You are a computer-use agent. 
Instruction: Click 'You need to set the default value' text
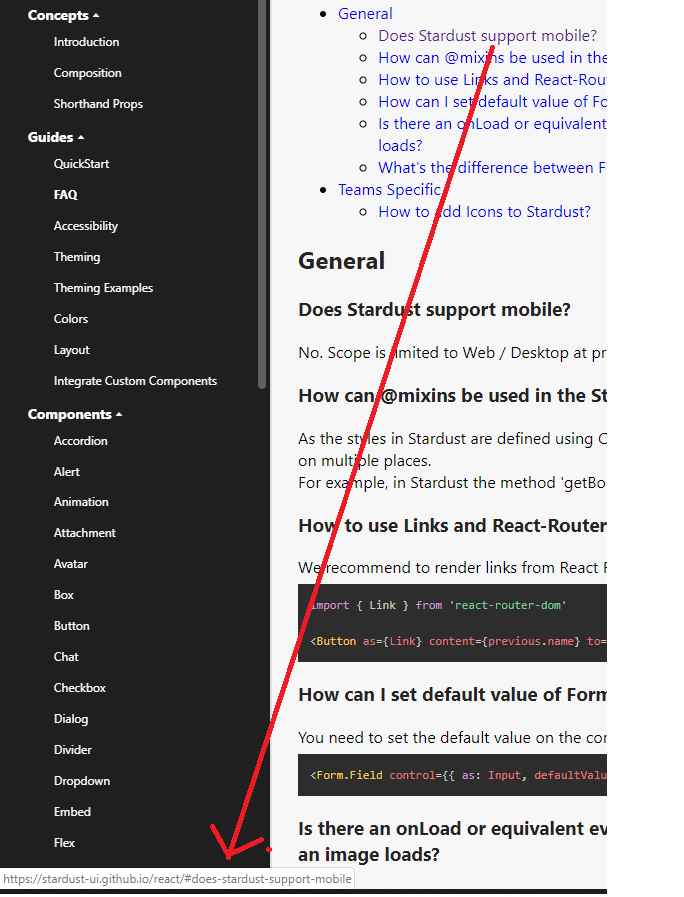452,737
